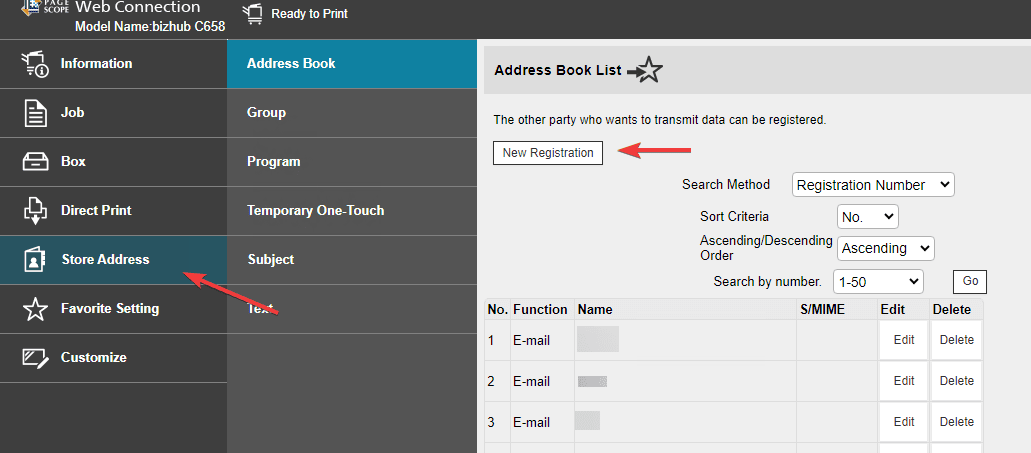Click the Information menu icon
Image resolution: width=1031 pixels, height=453 pixels.
point(34,64)
